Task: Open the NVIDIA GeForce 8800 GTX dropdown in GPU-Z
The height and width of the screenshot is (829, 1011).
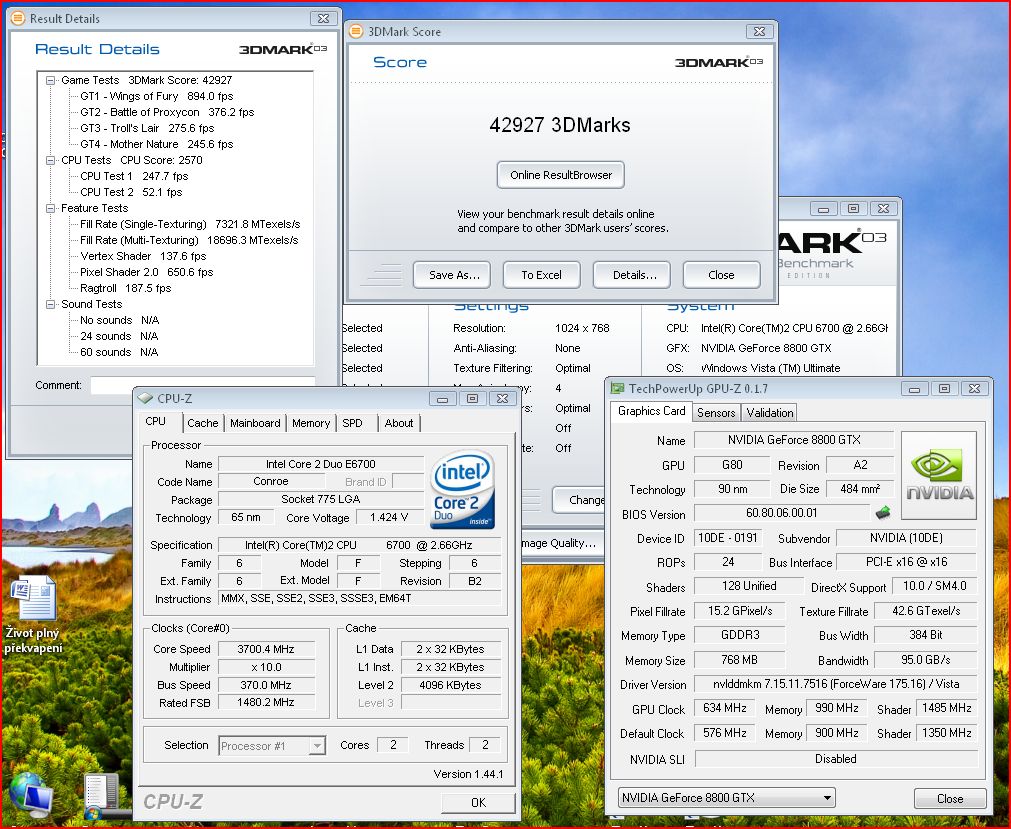Action: click(x=727, y=798)
